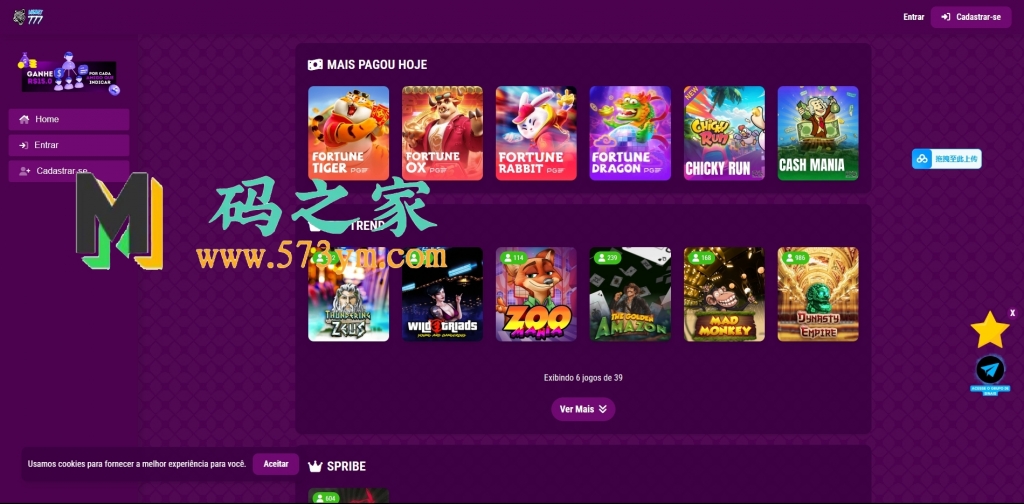This screenshot has height=504, width=1024.
Task: Click the referral bonus banner
Action: (69, 74)
